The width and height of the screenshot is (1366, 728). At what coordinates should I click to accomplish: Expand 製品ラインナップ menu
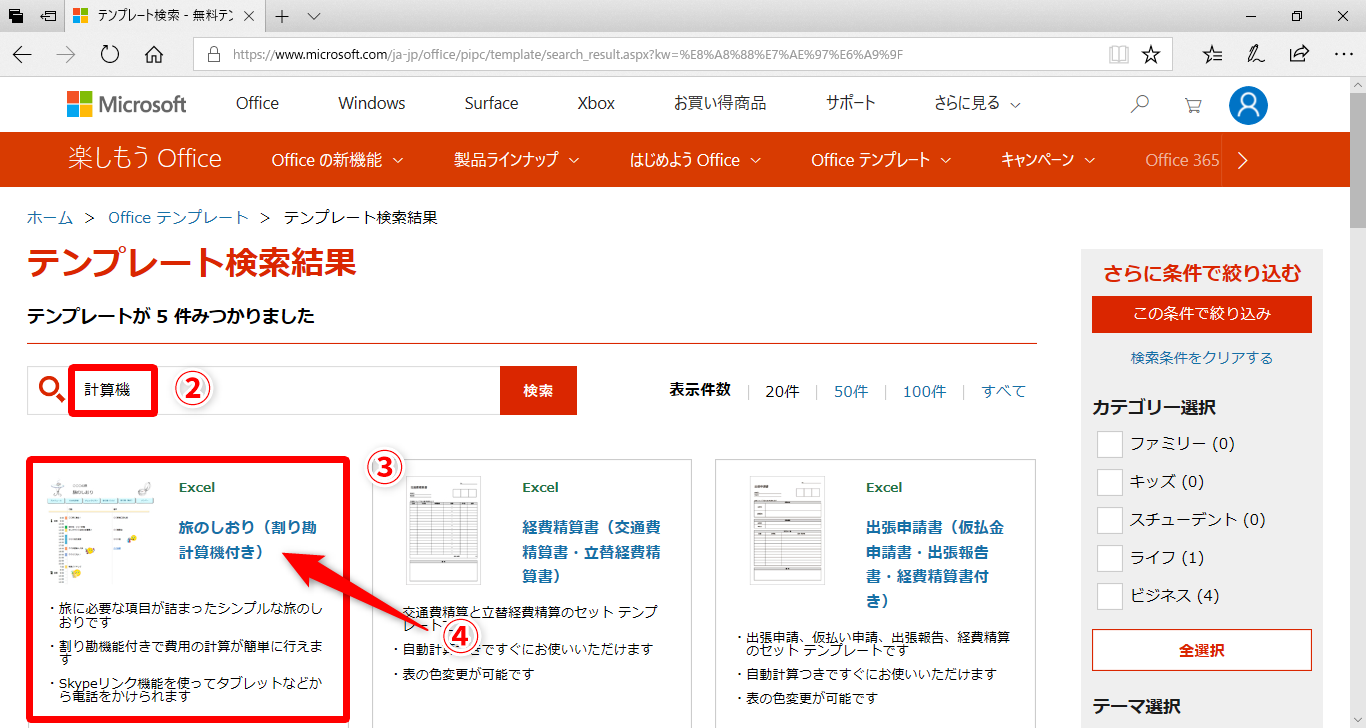(x=519, y=160)
